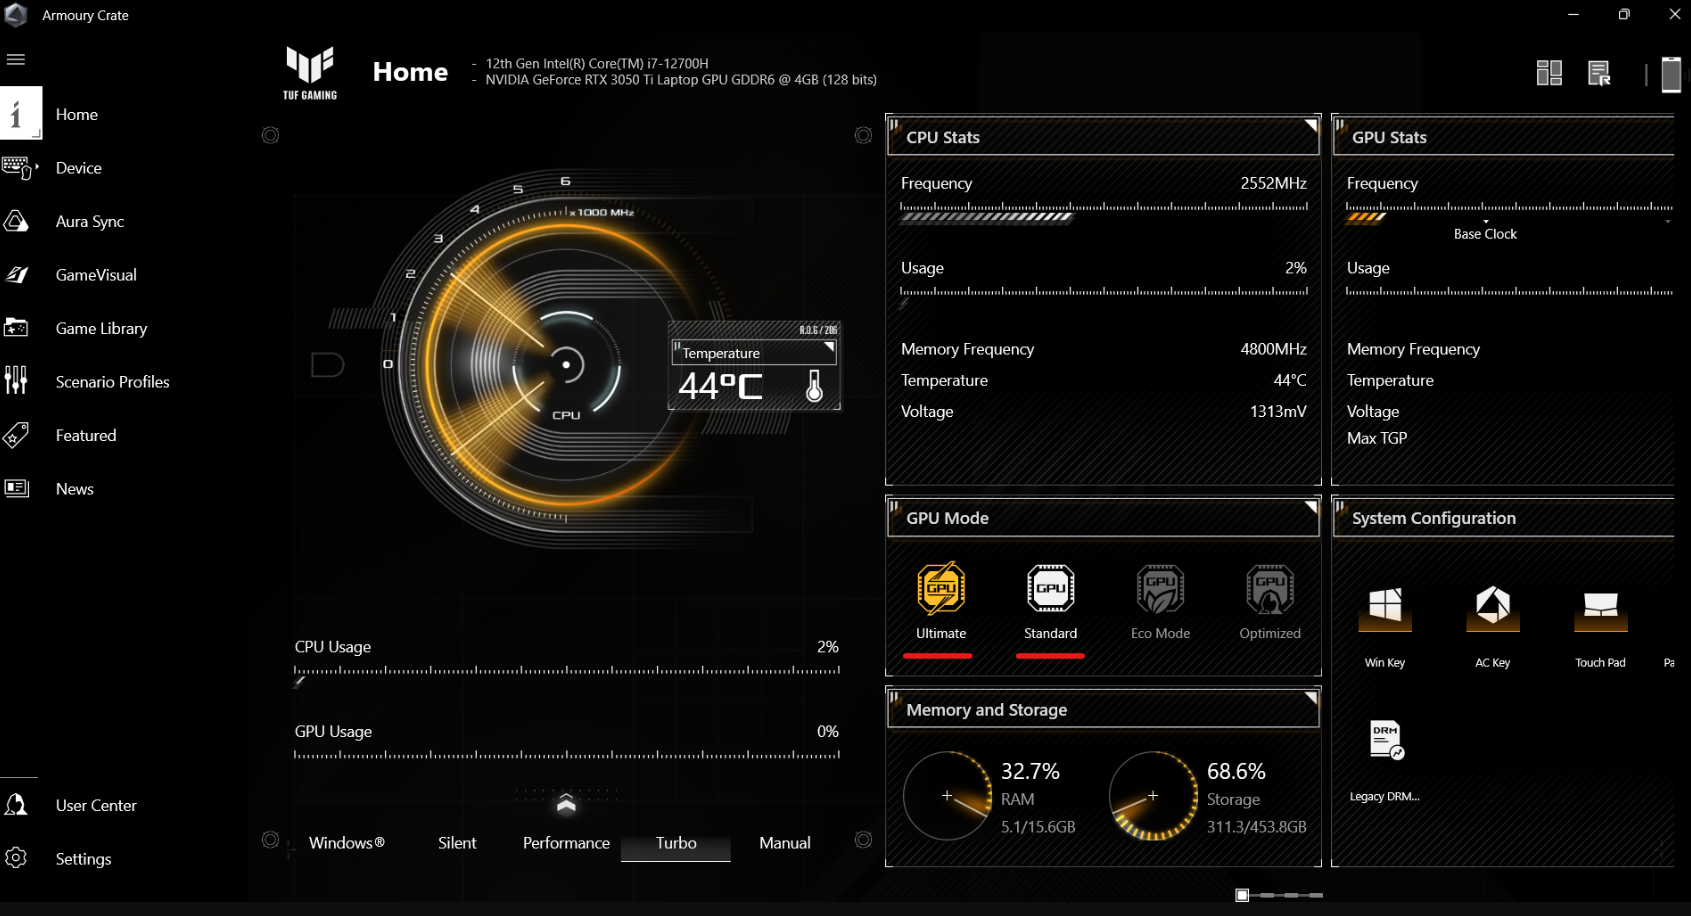Click the first page indicator at bottom

pyautogui.click(x=1242, y=895)
